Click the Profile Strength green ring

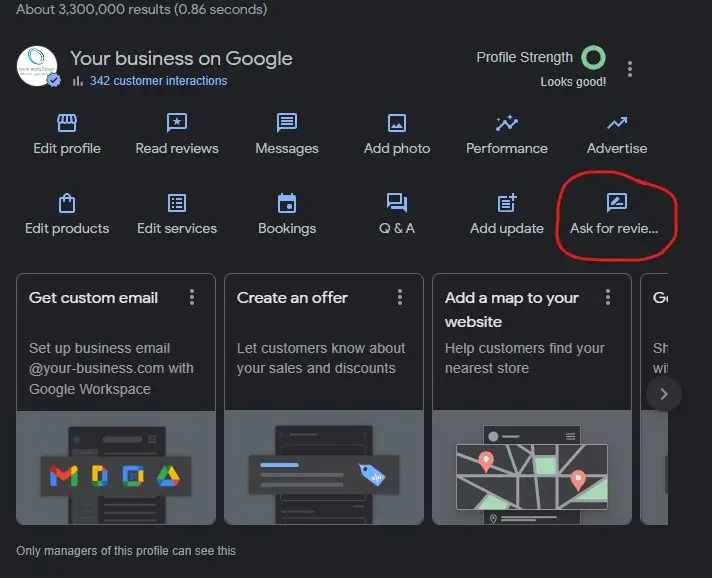coord(593,58)
